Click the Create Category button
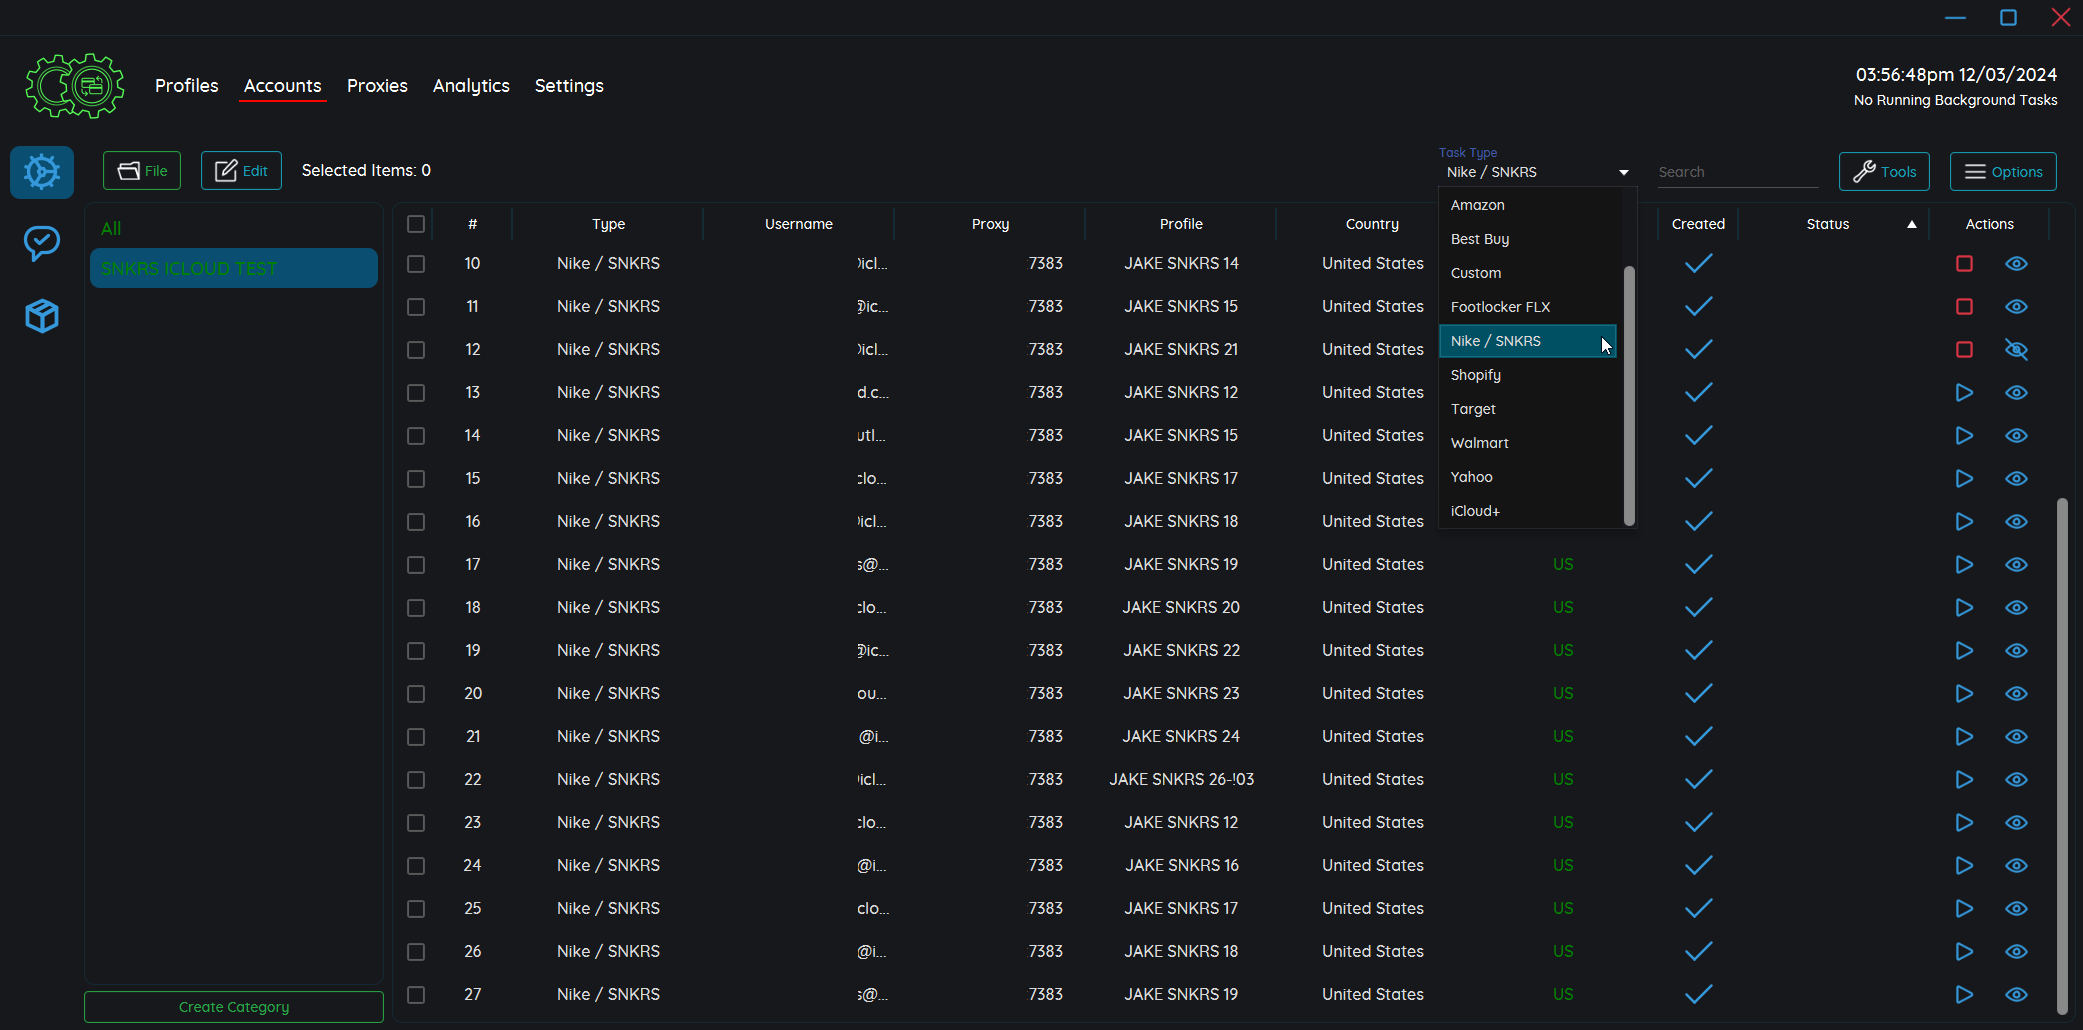The width and height of the screenshot is (2083, 1030). pyautogui.click(x=234, y=1007)
